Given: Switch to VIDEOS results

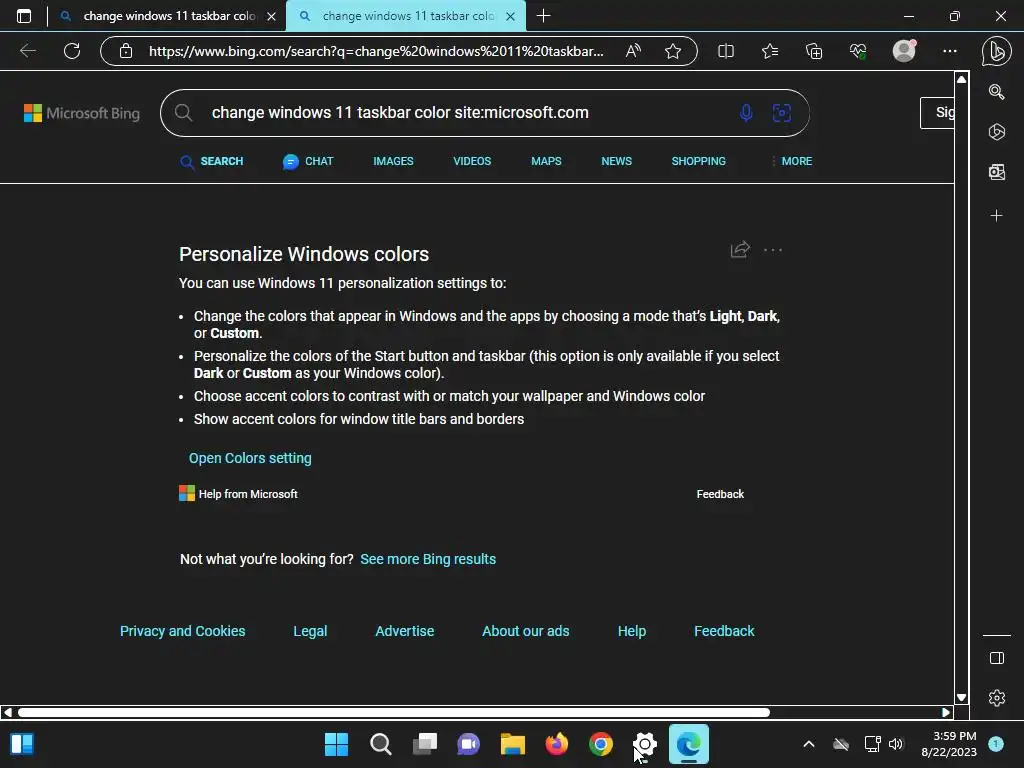Looking at the screenshot, I should [x=472, y=161].
